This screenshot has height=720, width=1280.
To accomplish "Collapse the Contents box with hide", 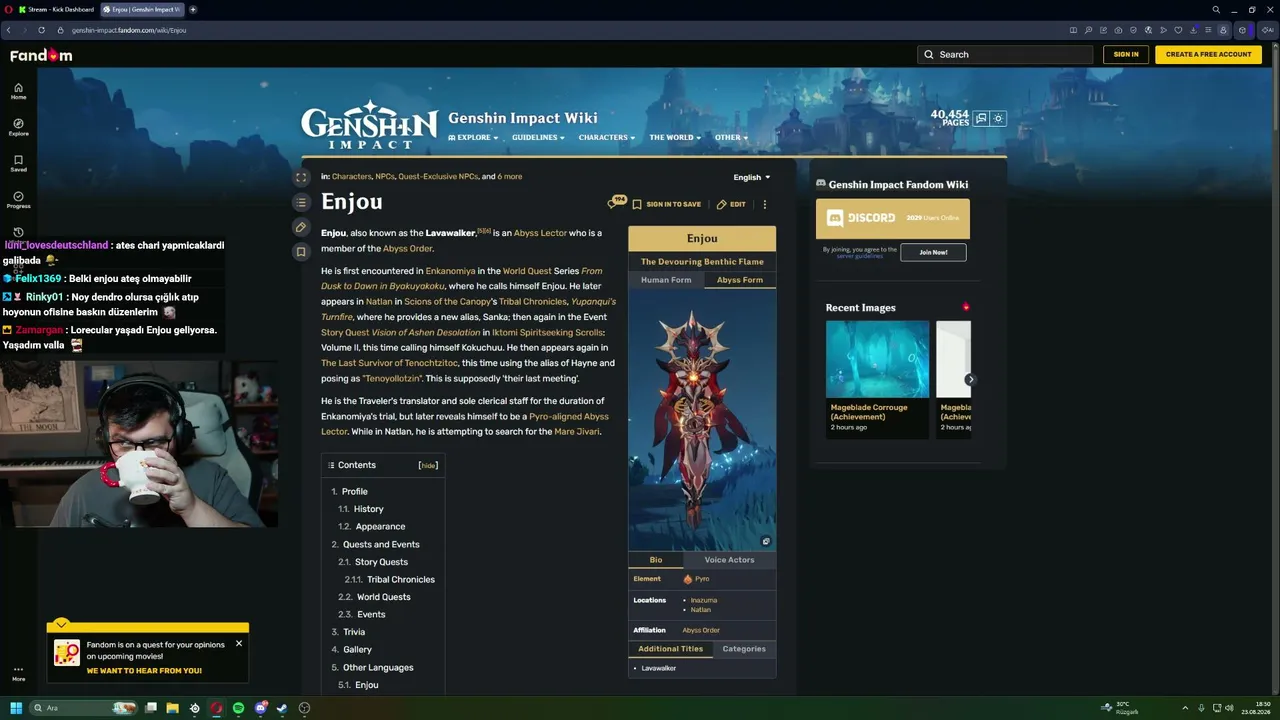I will (x=428, y=465).
